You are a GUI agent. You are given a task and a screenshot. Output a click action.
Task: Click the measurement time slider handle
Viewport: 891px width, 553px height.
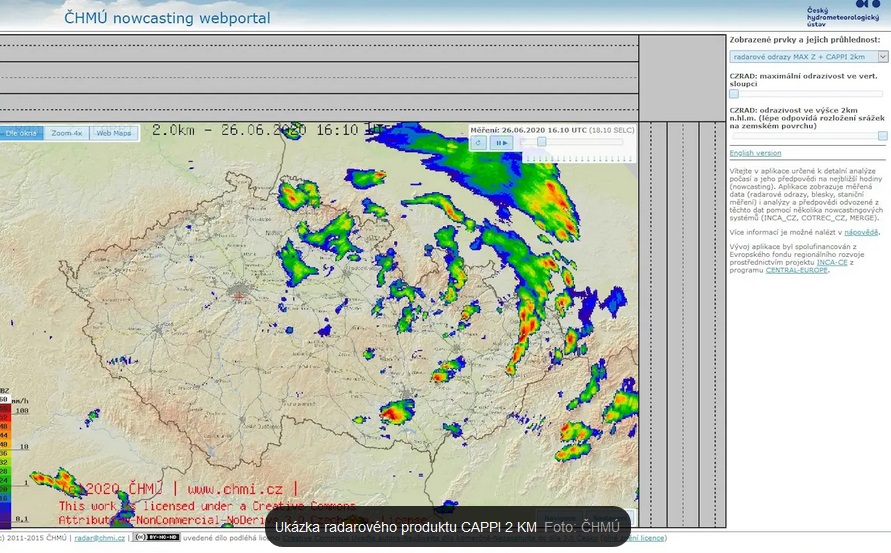(x=541, y=142)
